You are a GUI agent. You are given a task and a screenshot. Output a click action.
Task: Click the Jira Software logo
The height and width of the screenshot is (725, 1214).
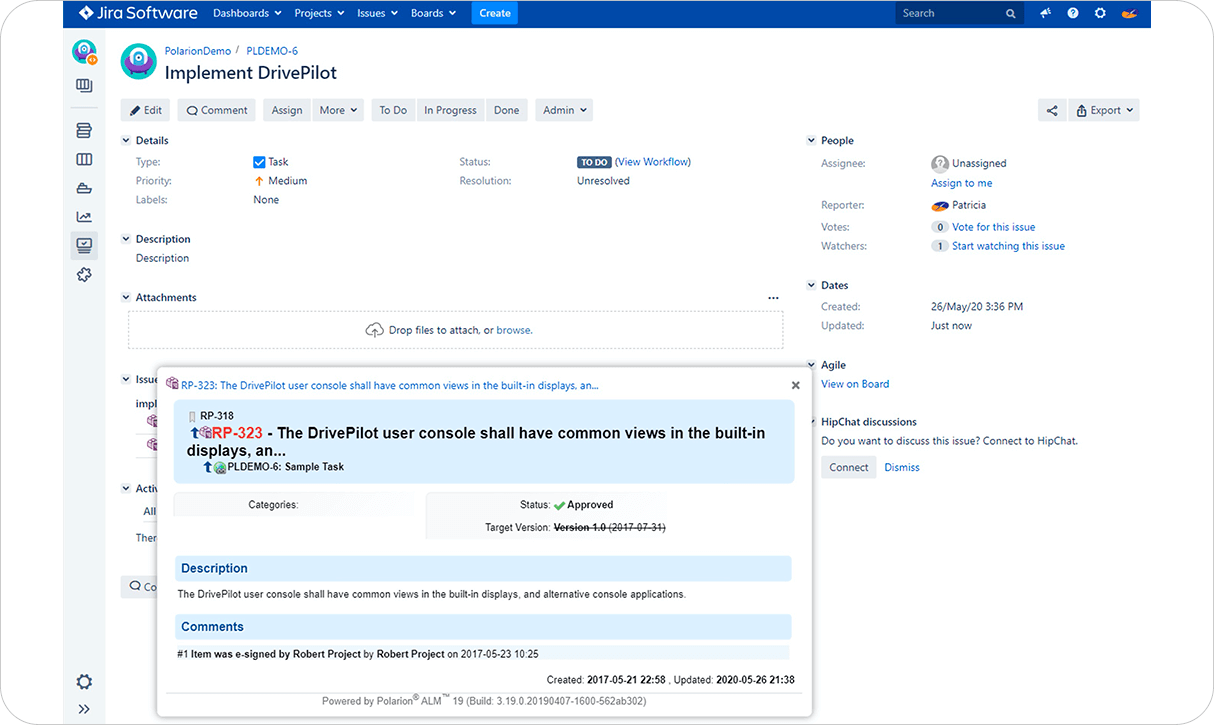[138, 13]
